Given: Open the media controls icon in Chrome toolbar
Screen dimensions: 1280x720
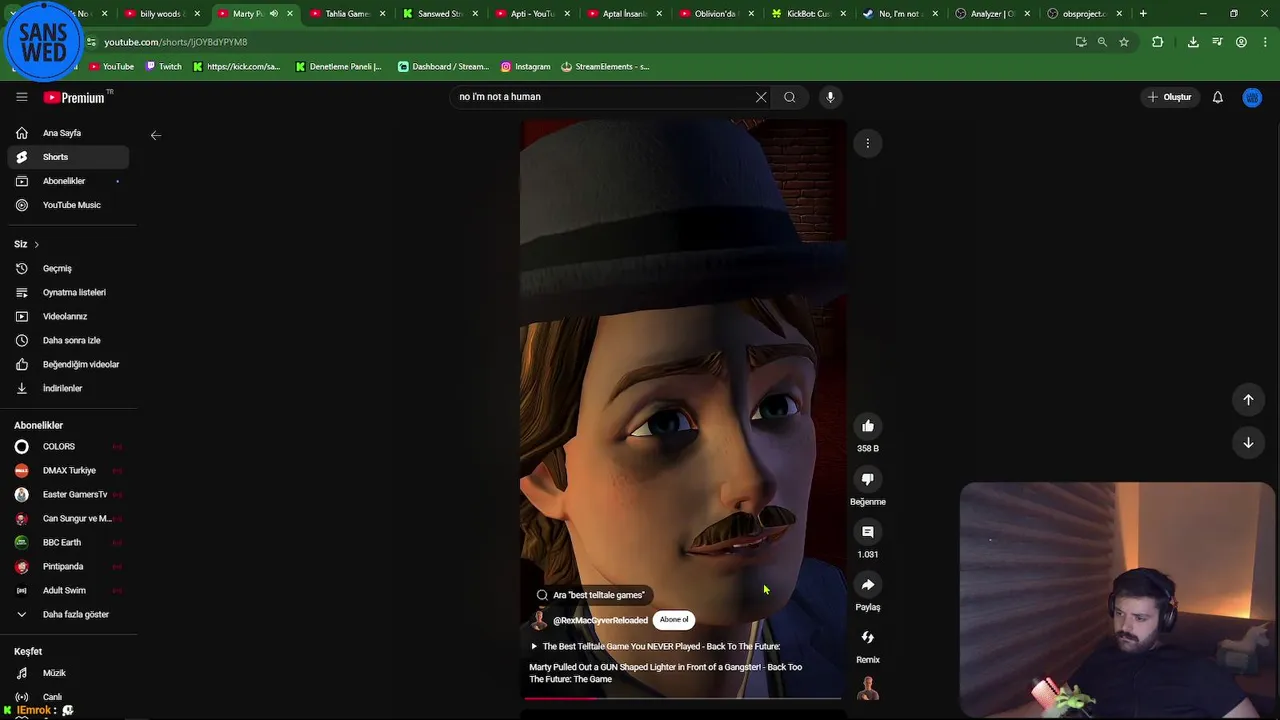Looking at the screenshot, I should click(x=1217, y=42).
